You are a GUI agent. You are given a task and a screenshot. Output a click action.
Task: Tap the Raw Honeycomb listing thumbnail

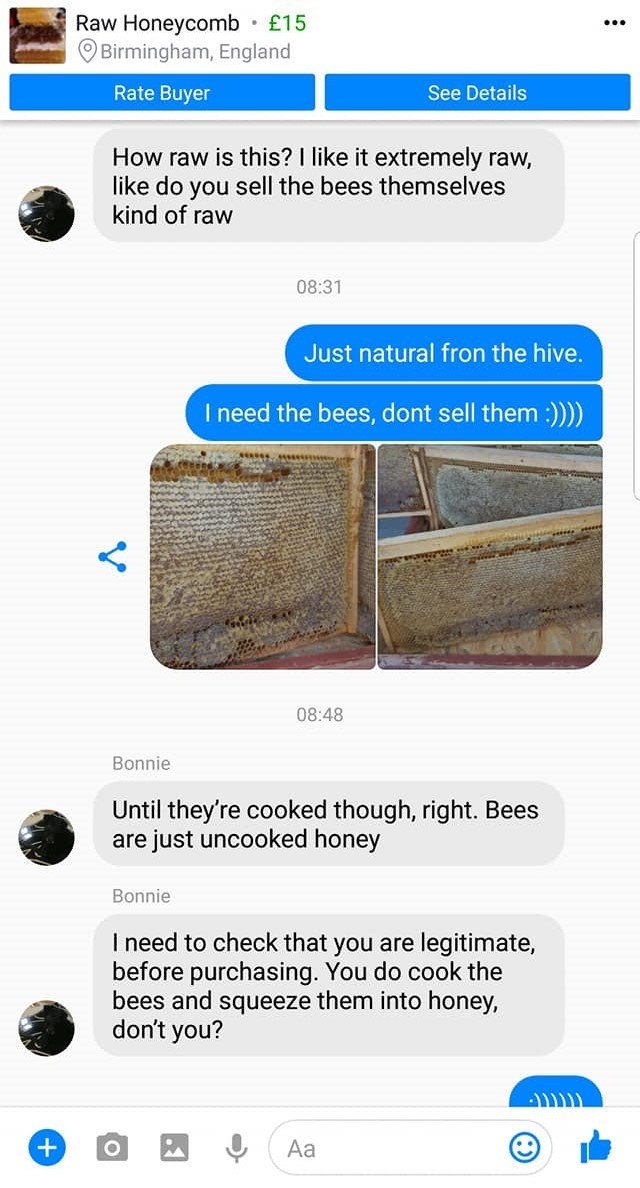click(x=37, y=36)
